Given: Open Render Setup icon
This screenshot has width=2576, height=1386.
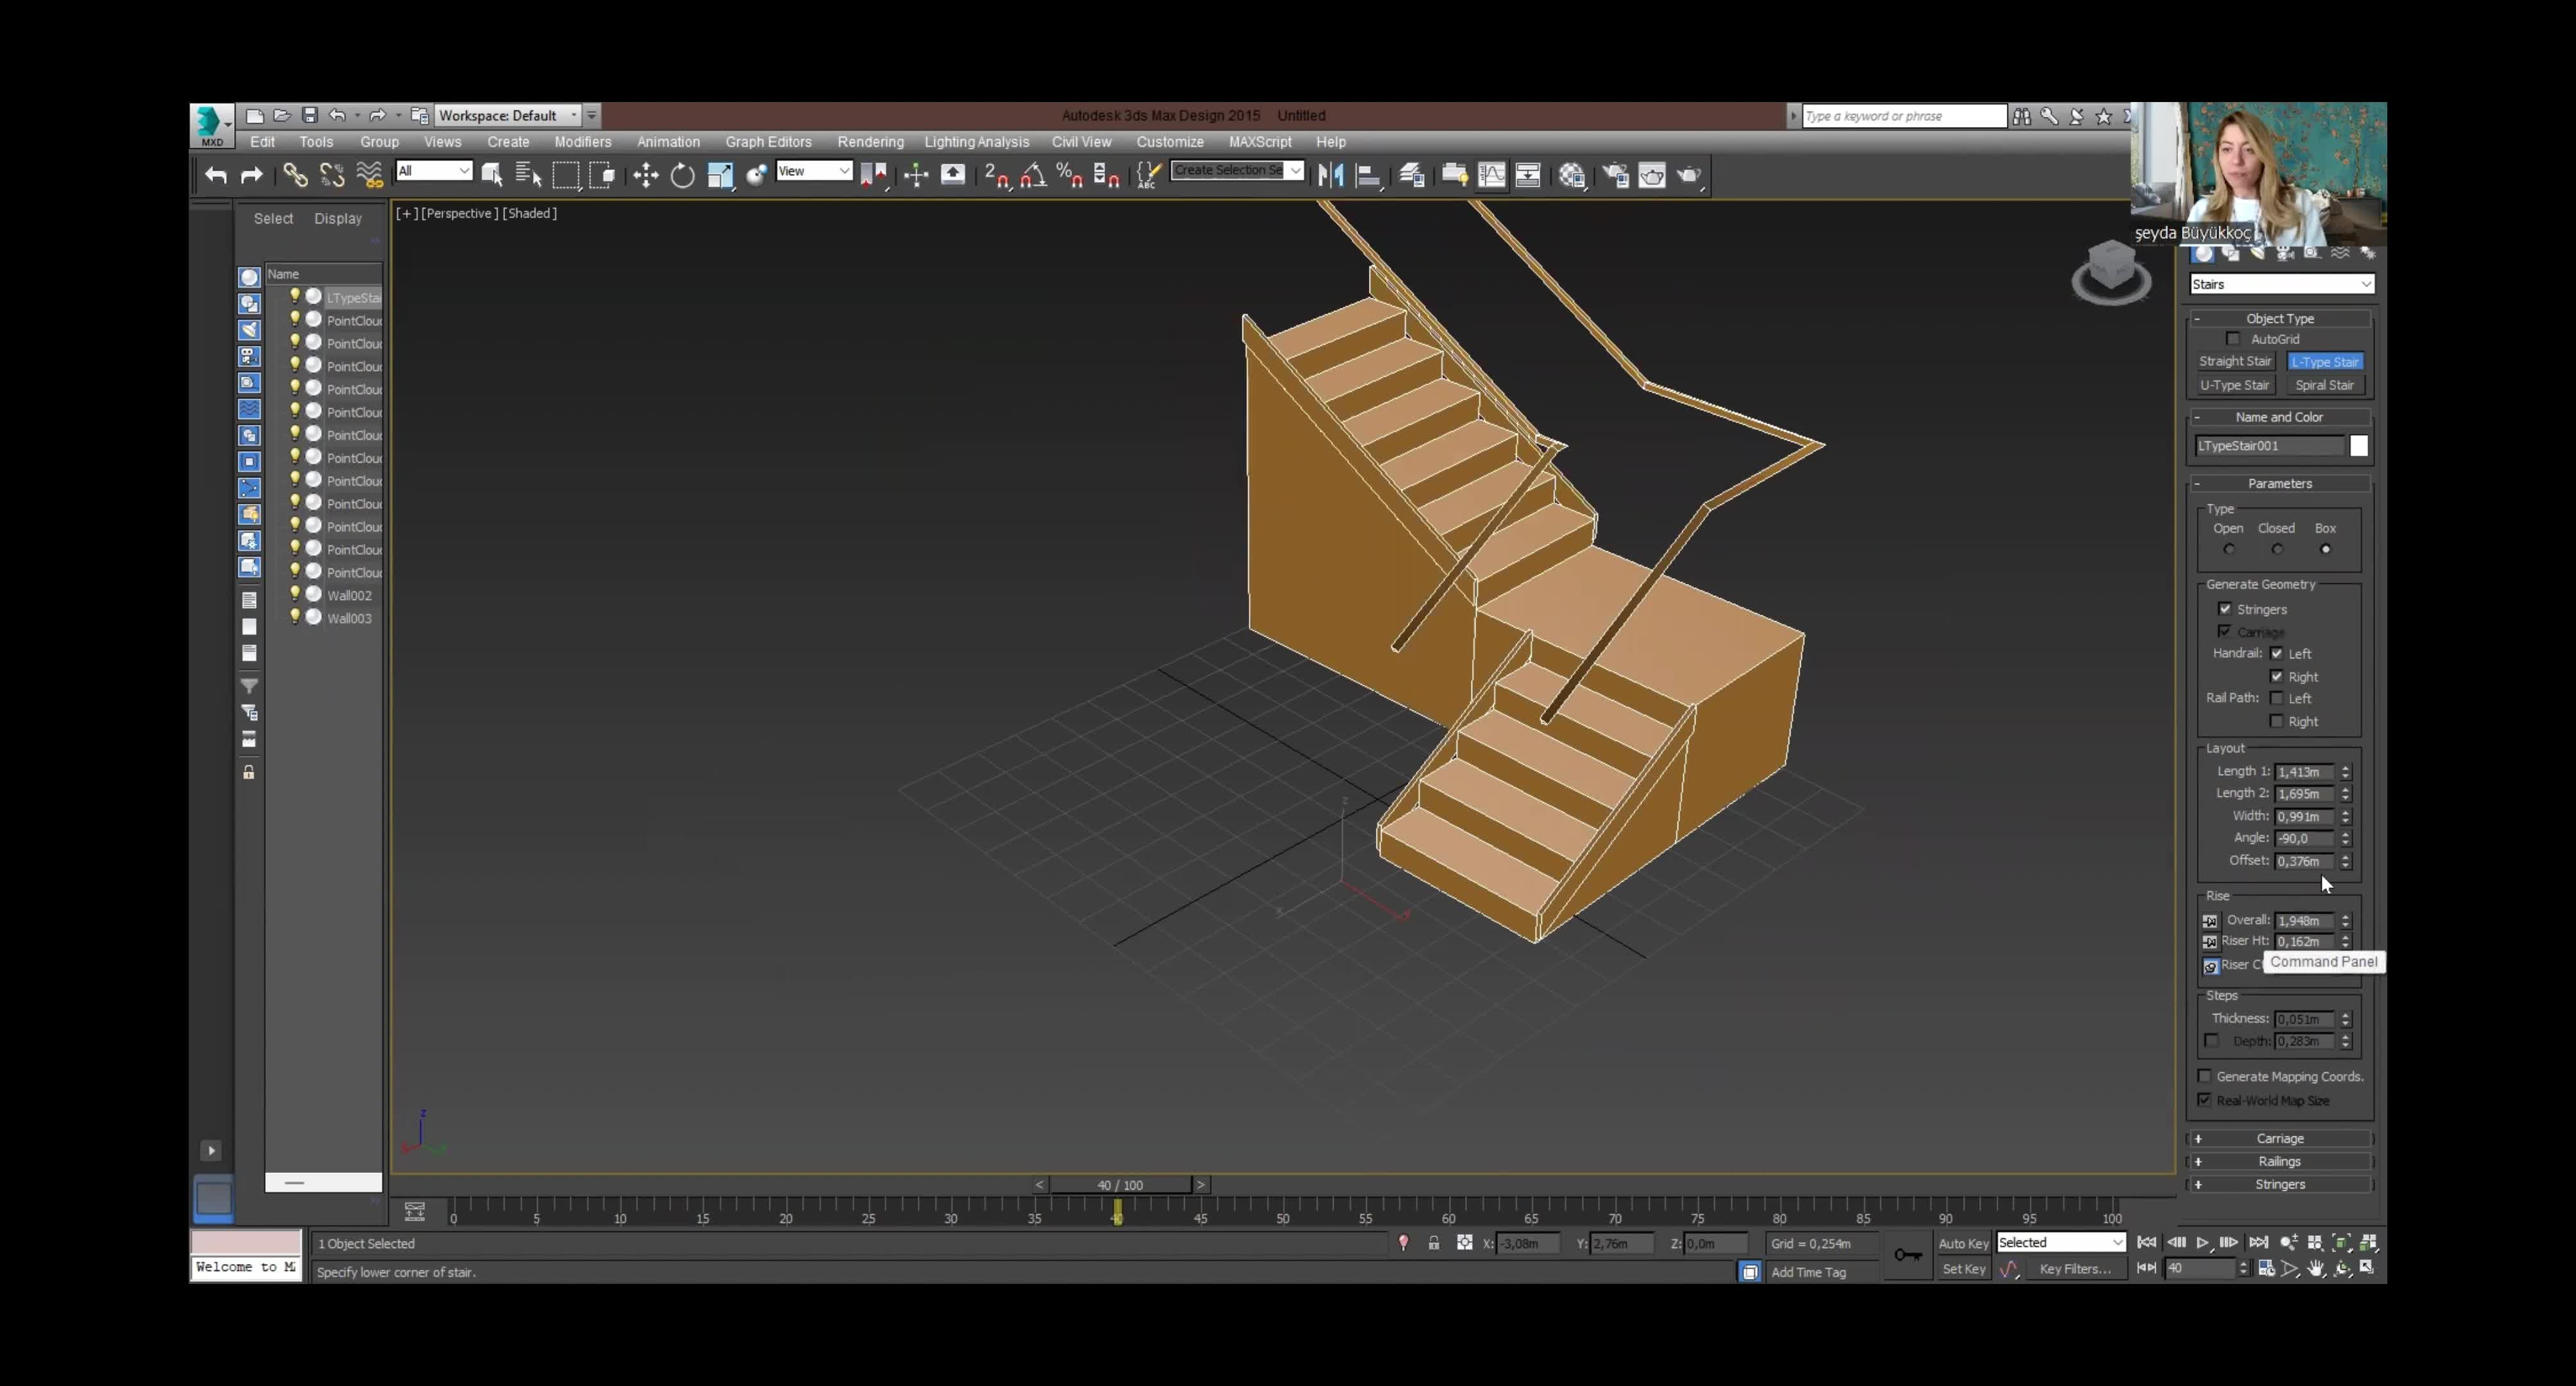Looking at the screenshot, I should tap(1615, 176).
